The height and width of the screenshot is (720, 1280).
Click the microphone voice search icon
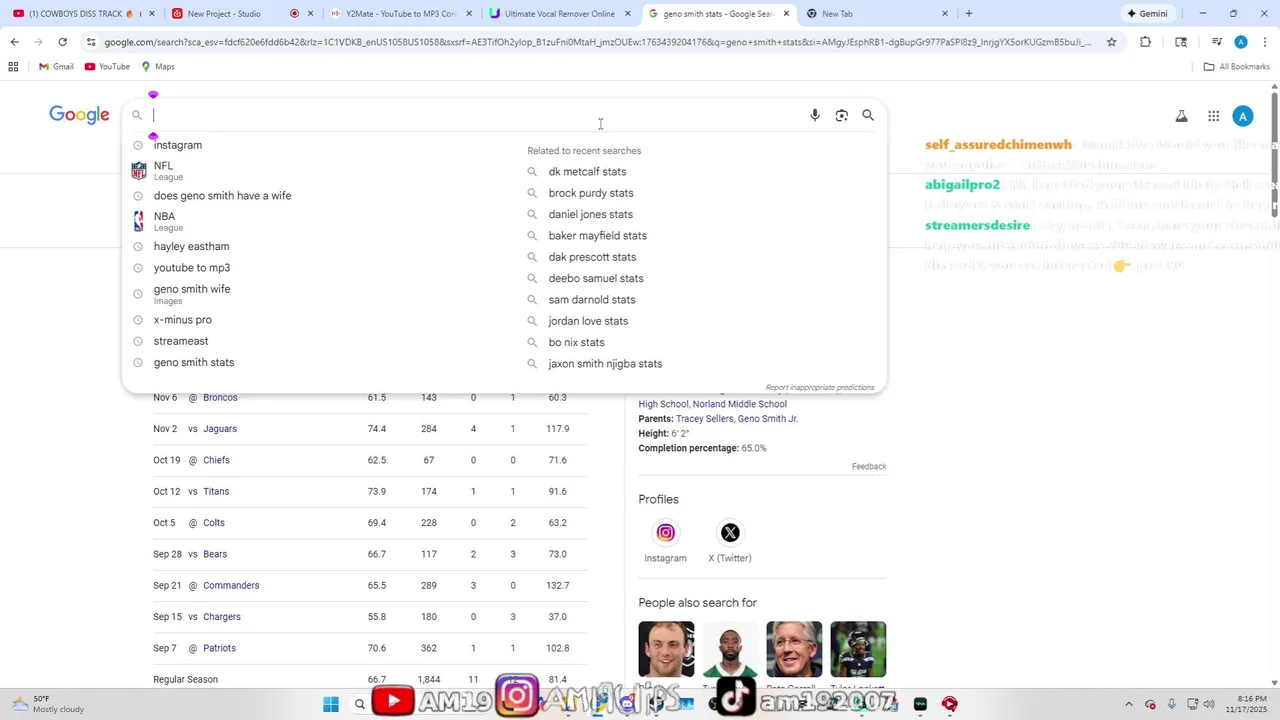815,116
